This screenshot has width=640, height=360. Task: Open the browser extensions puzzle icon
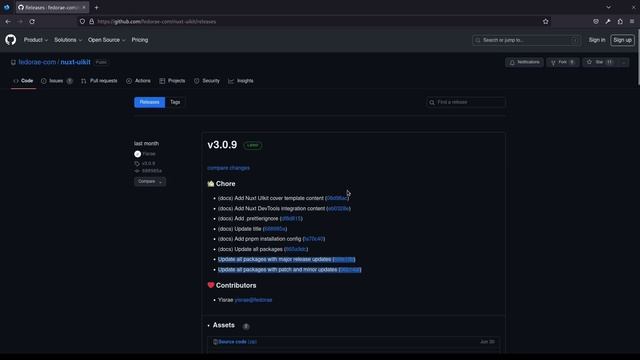[x=620, y=22]
